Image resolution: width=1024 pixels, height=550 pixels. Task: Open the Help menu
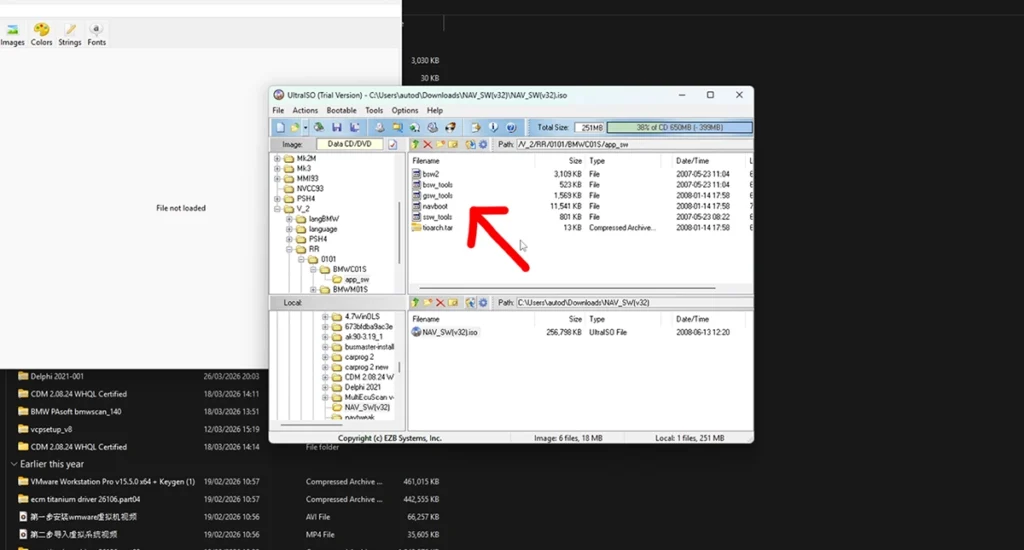point(435,110)
